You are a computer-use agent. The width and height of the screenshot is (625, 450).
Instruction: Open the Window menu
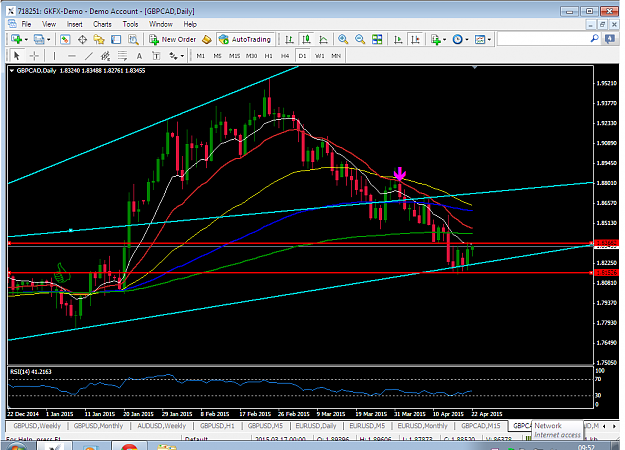[161, 24]
